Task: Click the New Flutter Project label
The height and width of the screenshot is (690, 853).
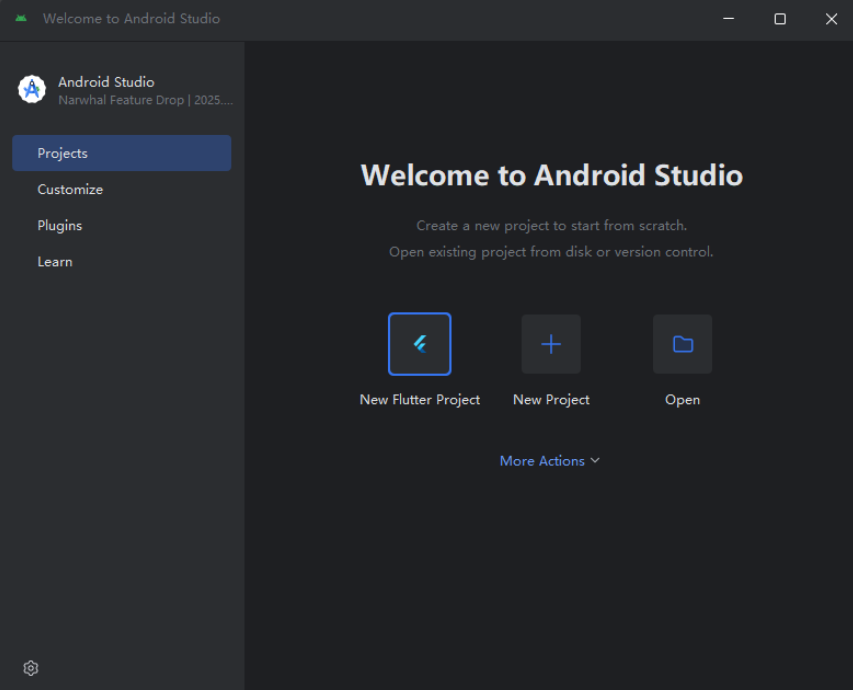Action: 419,400
